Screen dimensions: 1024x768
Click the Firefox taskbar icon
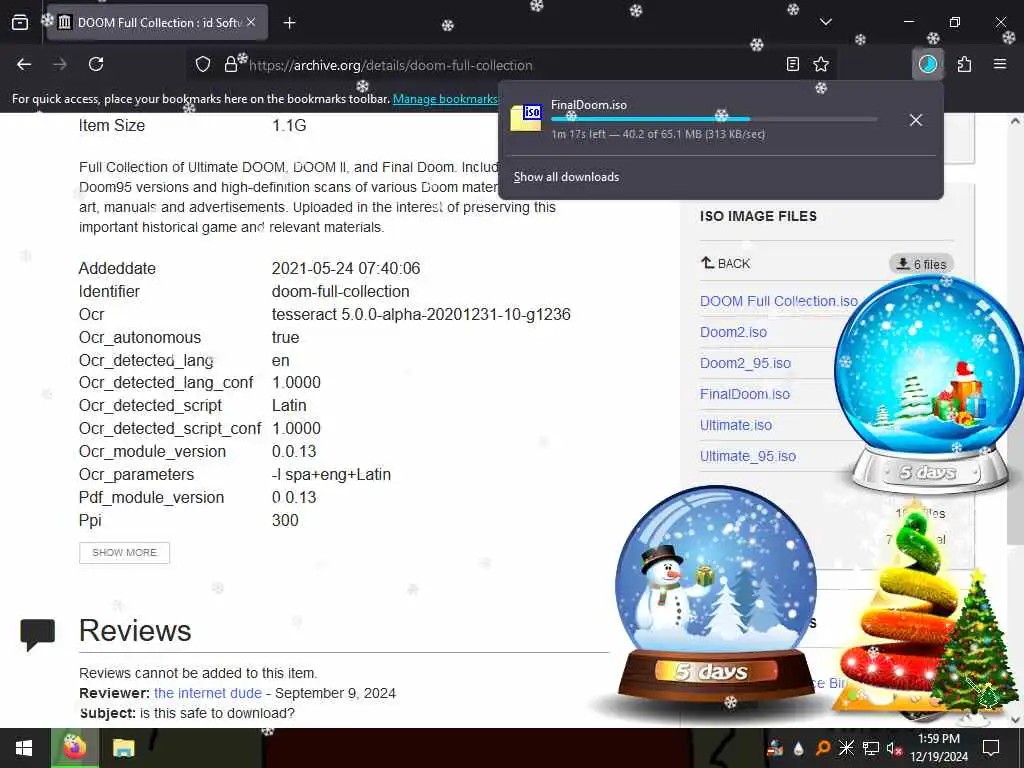click(75, 748)
